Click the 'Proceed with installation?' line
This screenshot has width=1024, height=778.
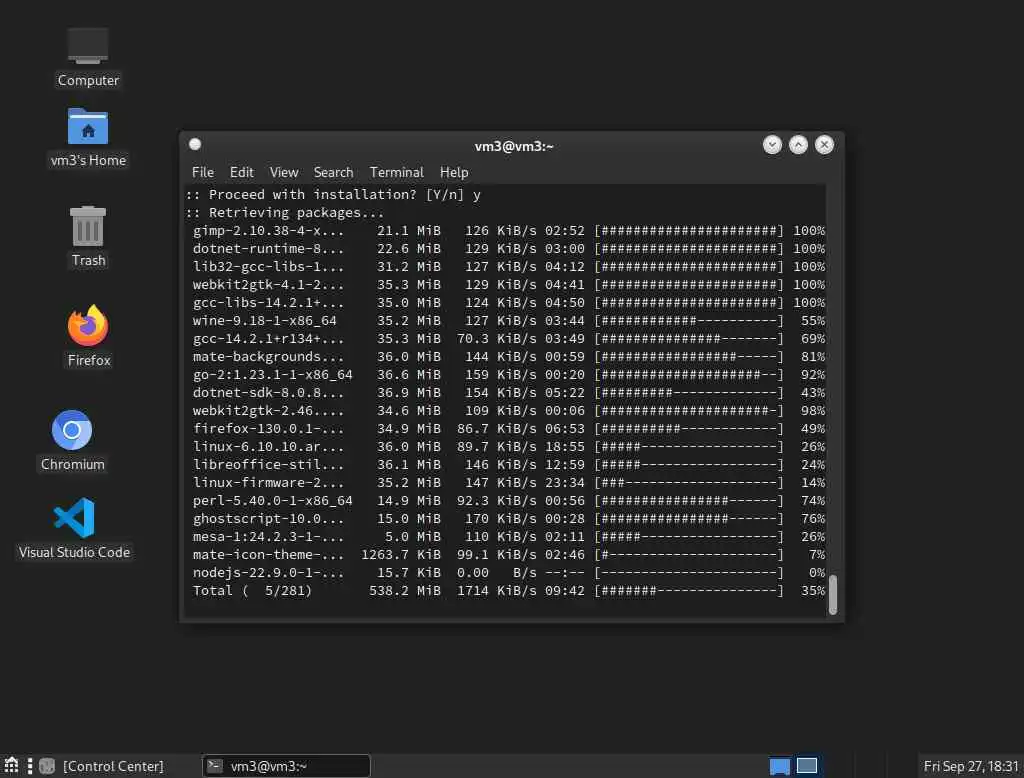[333, 195]
